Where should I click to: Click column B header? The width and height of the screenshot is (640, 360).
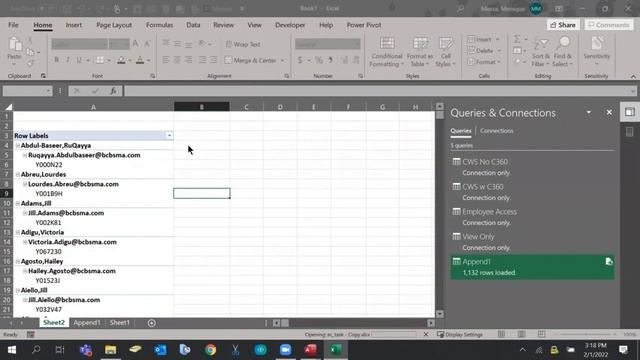202,107
